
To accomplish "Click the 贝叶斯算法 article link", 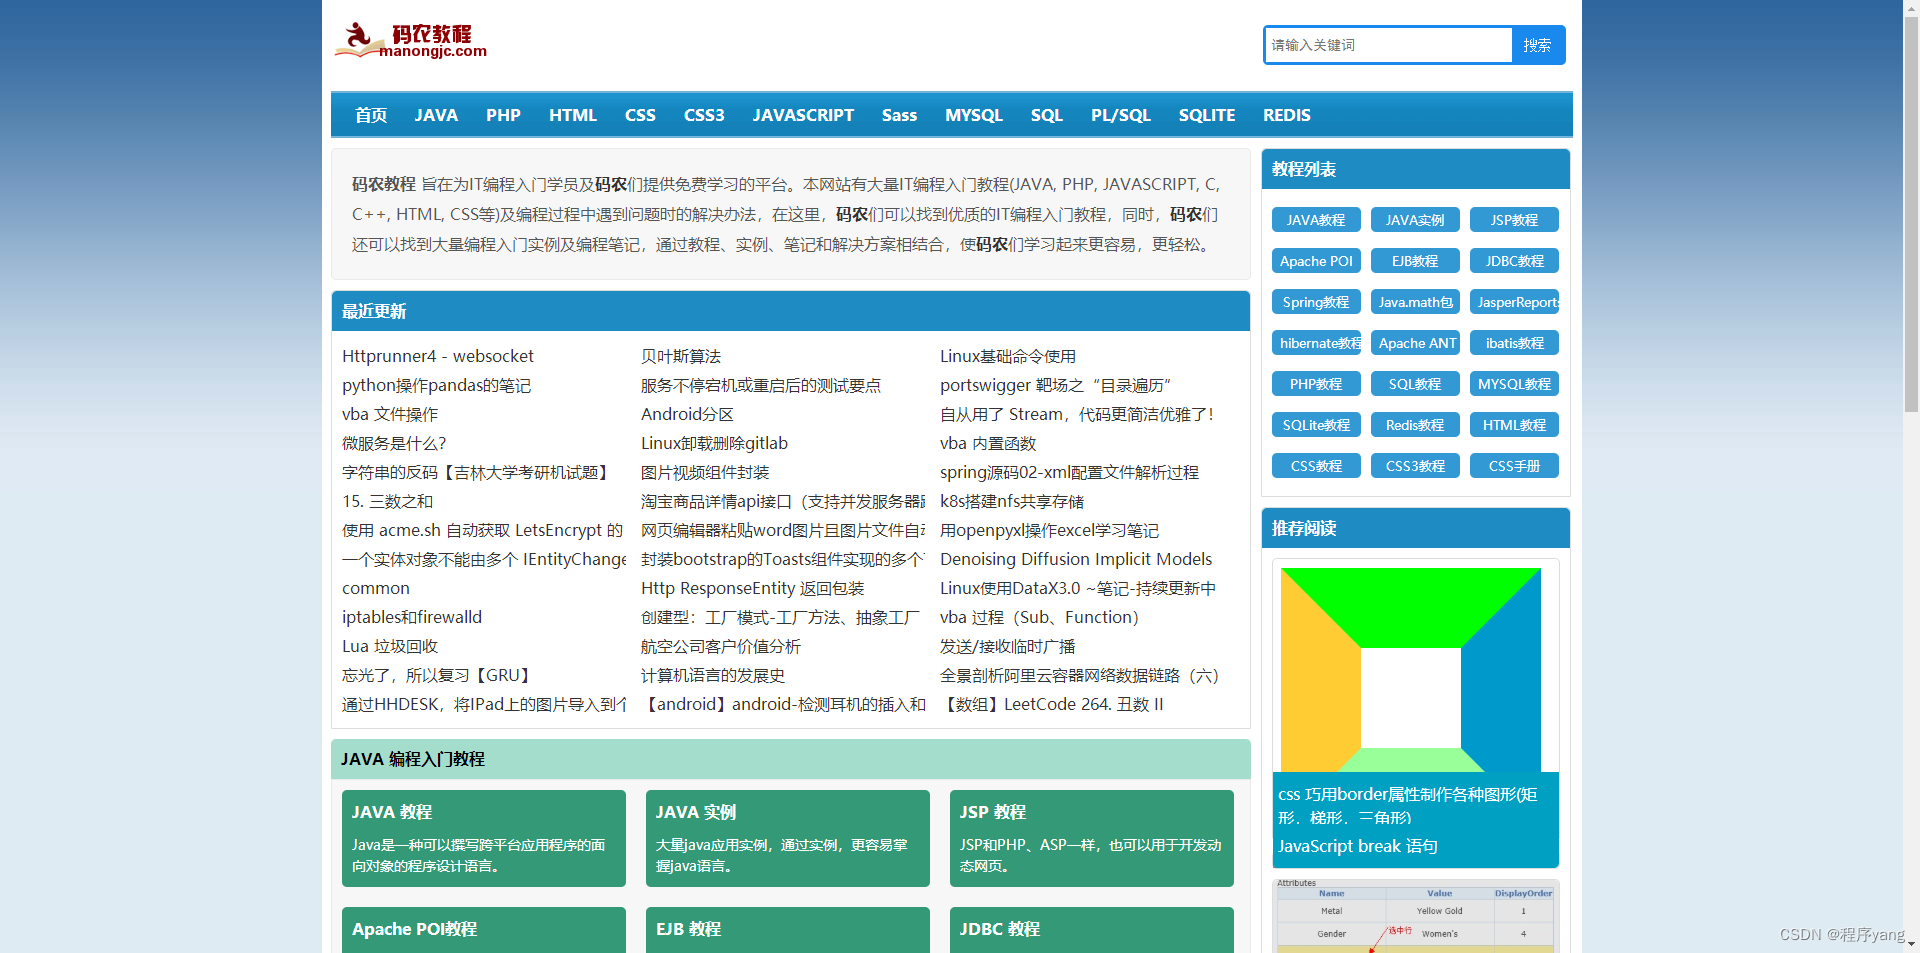I will tap(681, 356).
